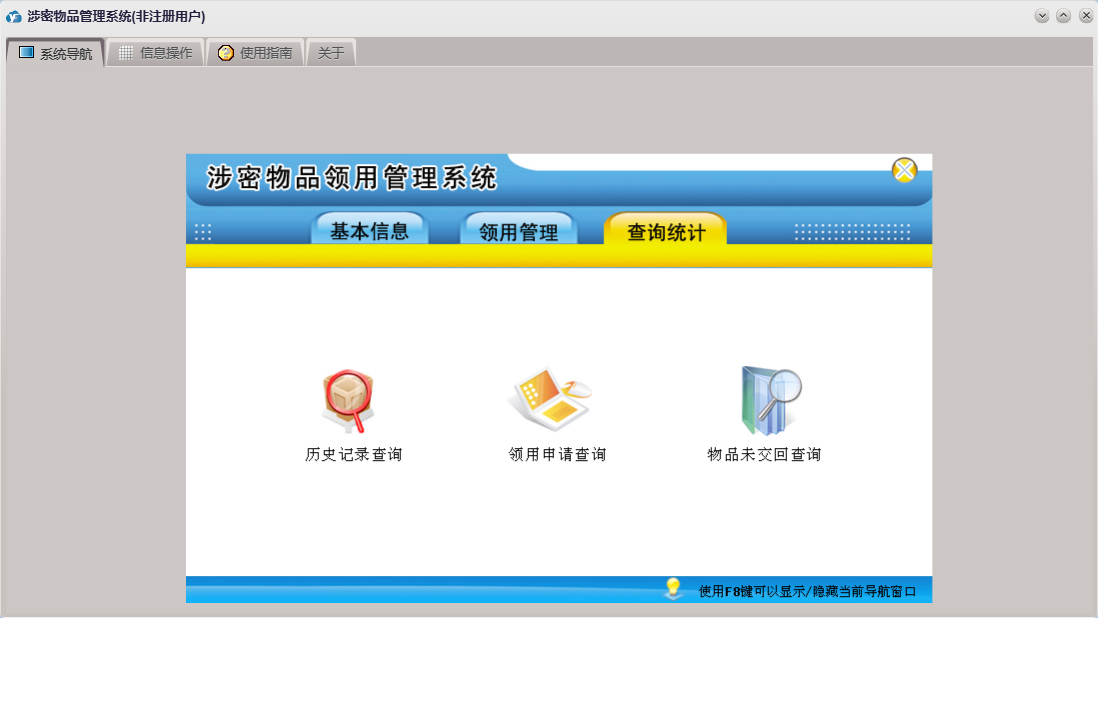Open the 历史记录查询 icon
Screen dimensions: 1098x723
click(348, 401)
